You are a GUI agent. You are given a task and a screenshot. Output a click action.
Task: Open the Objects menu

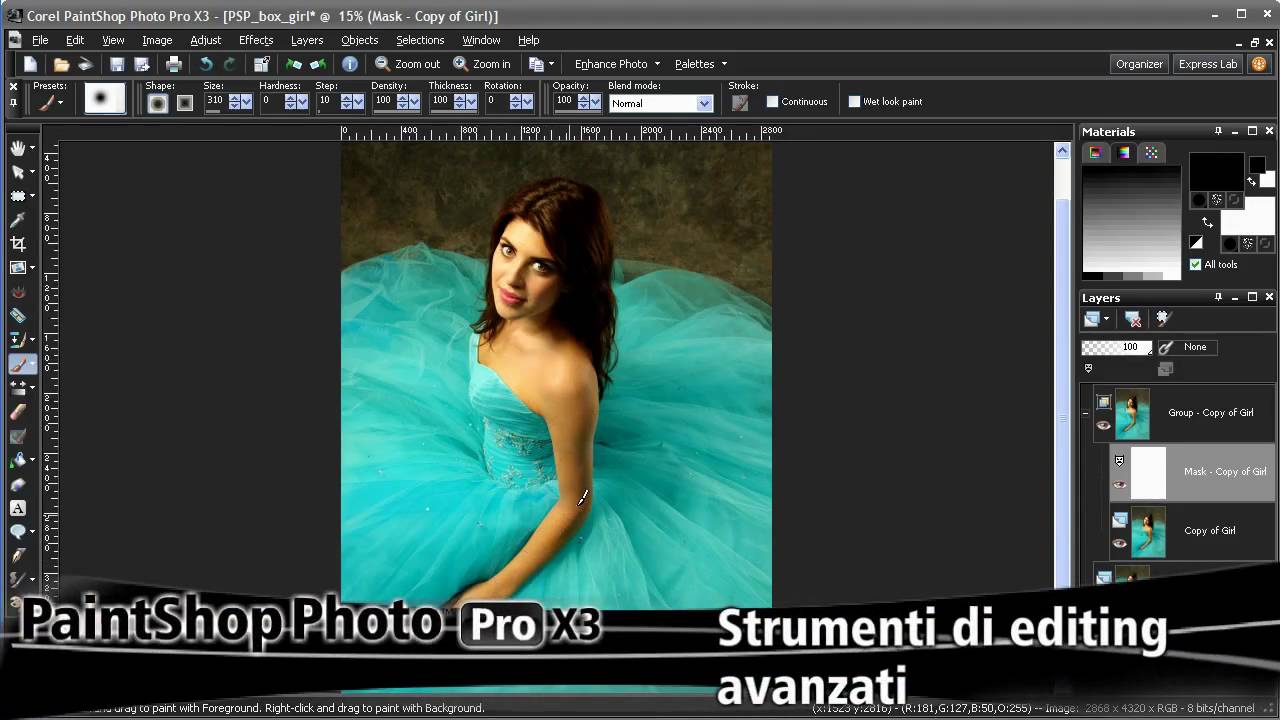click(x=359, y=40)
